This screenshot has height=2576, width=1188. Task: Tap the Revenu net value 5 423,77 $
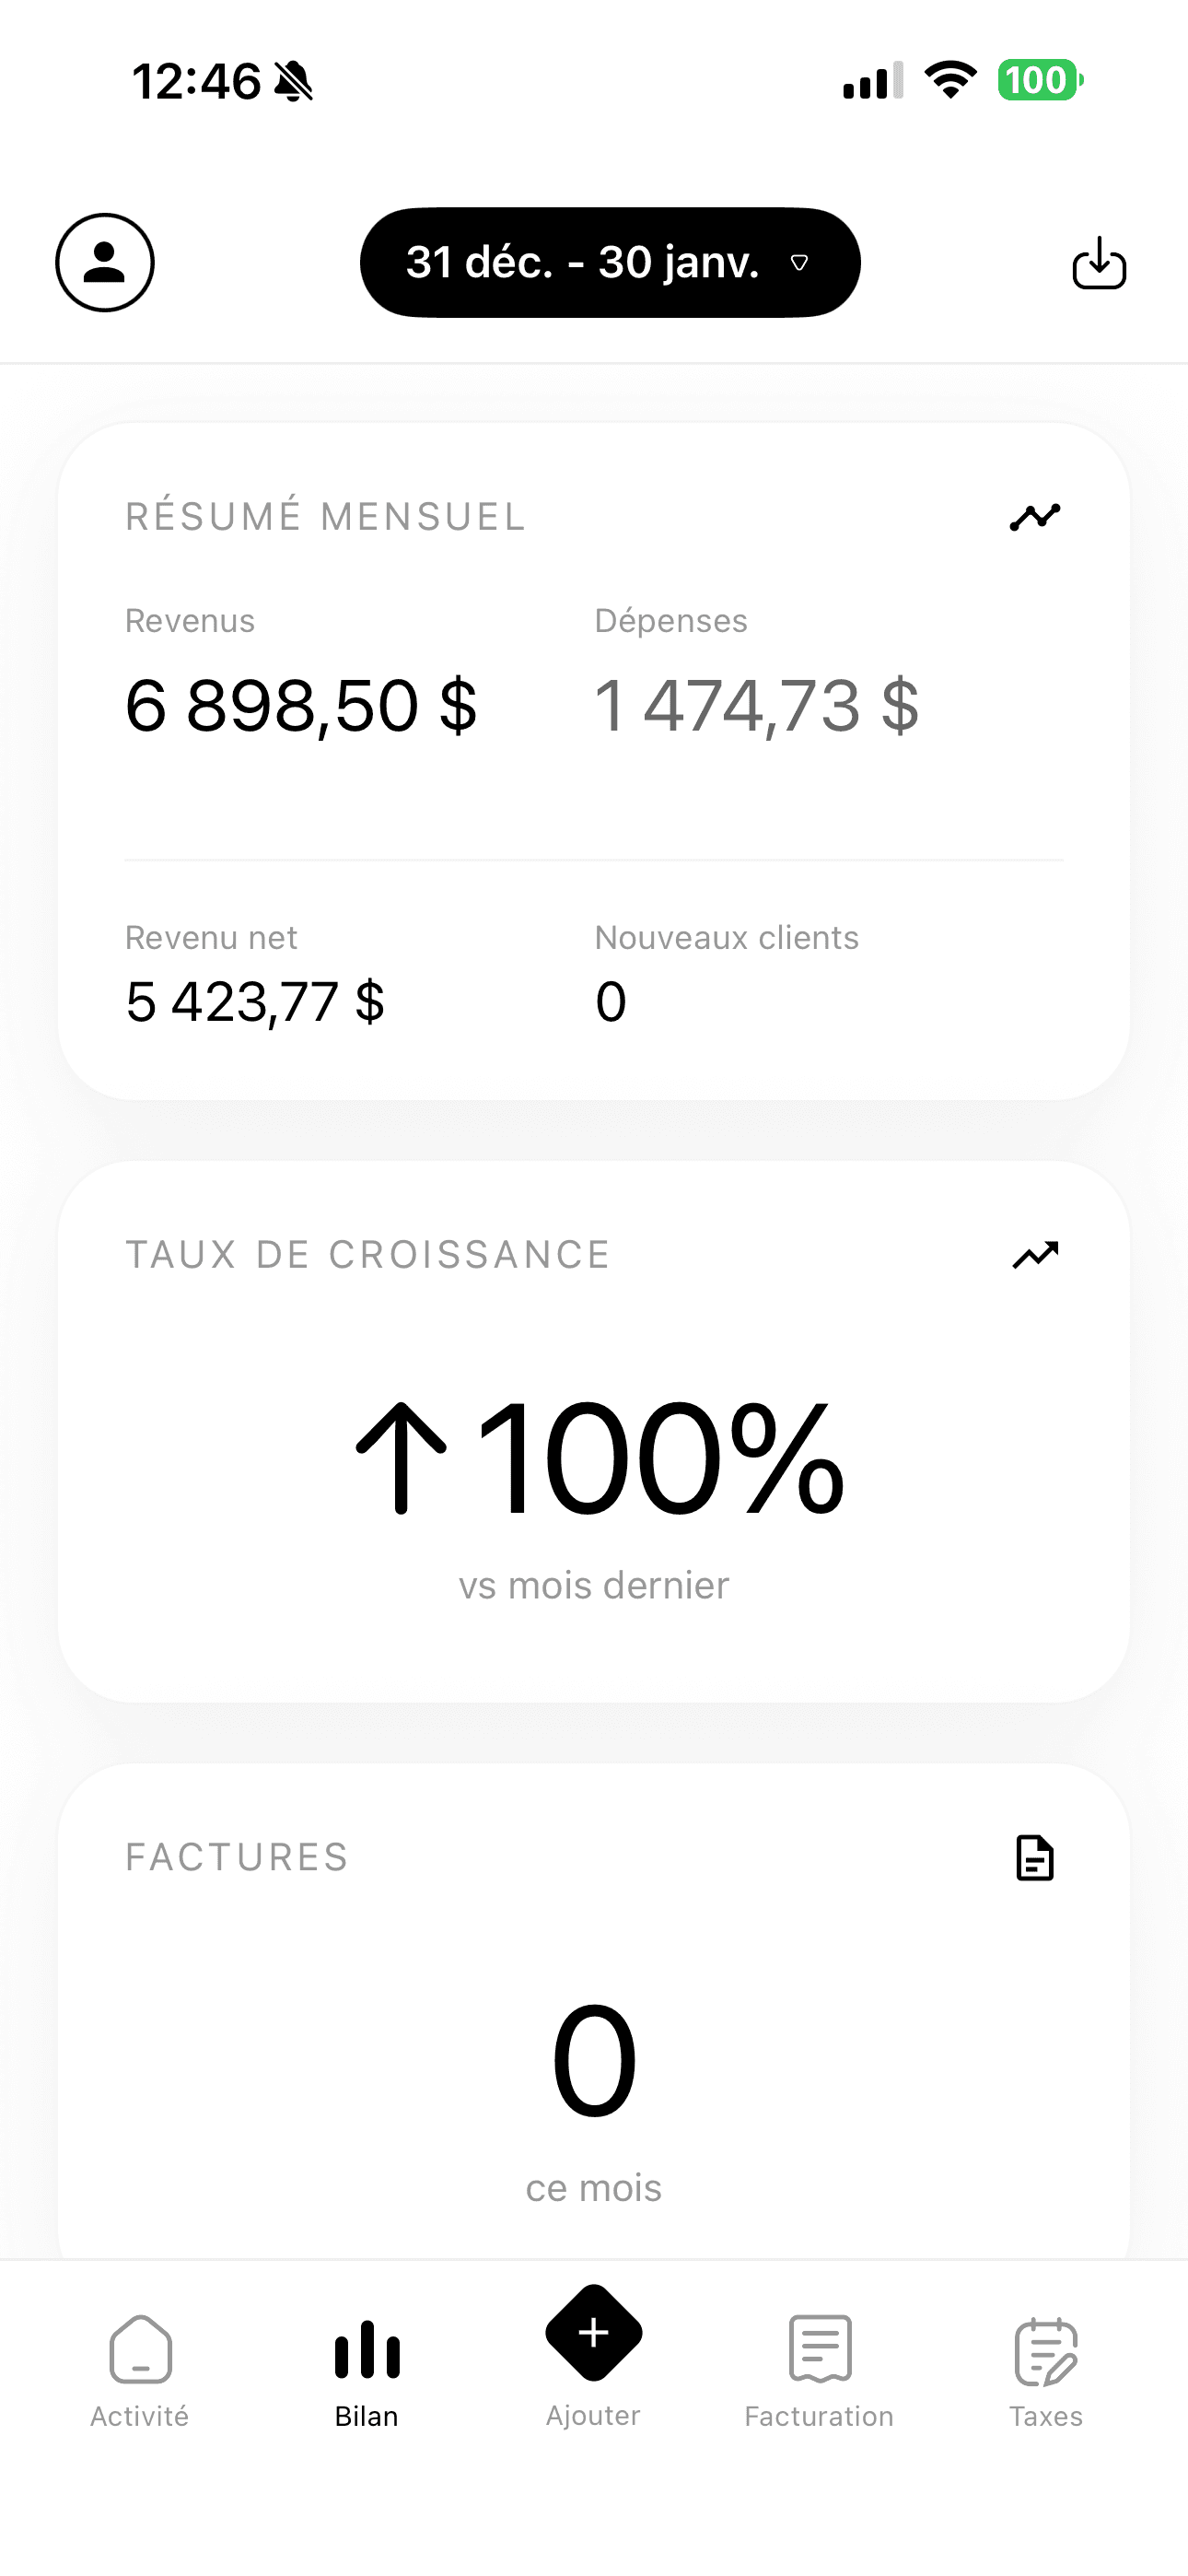point(255,1002)
